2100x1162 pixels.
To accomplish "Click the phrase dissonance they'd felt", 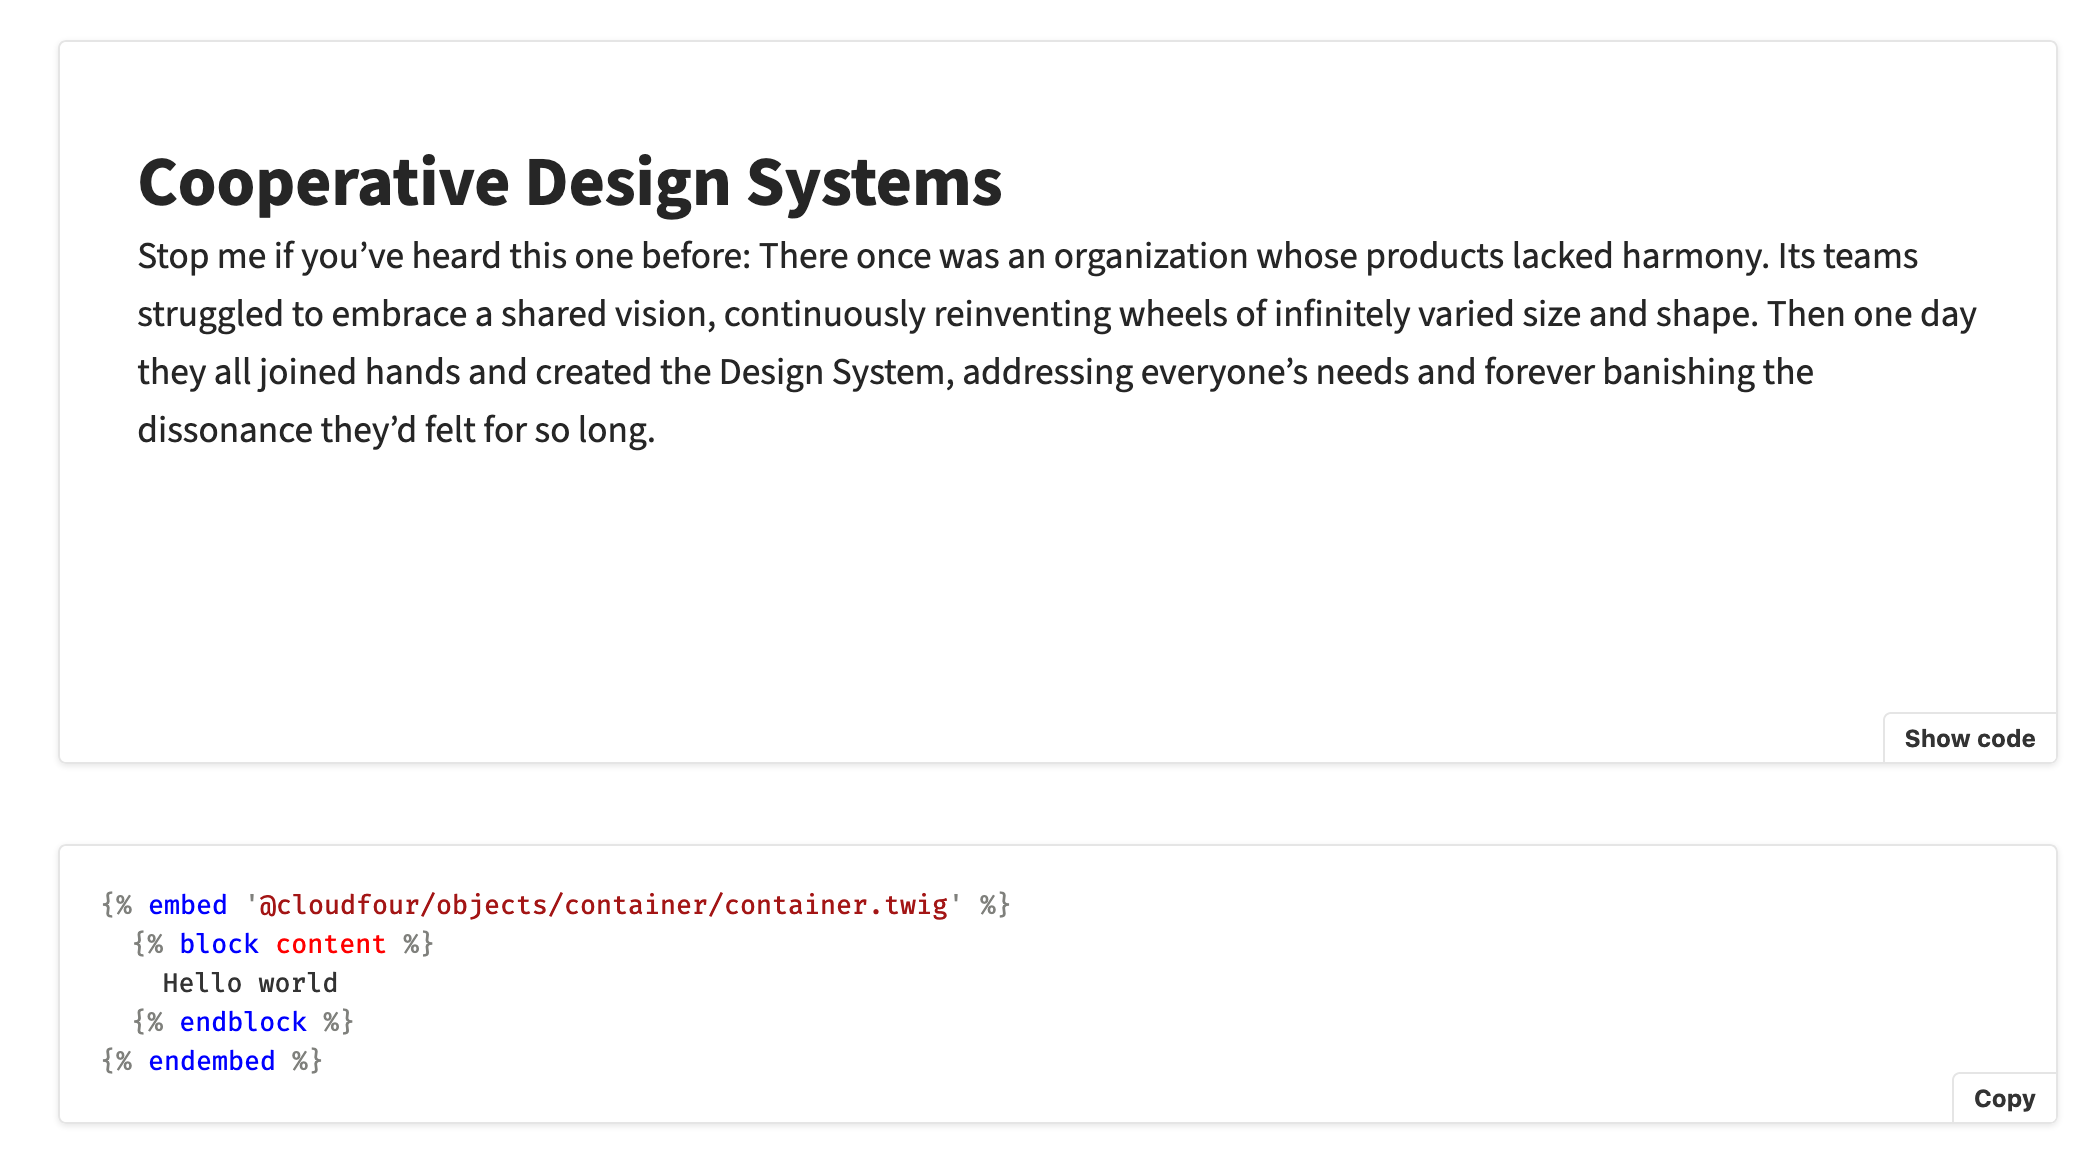I will (305, 430).
